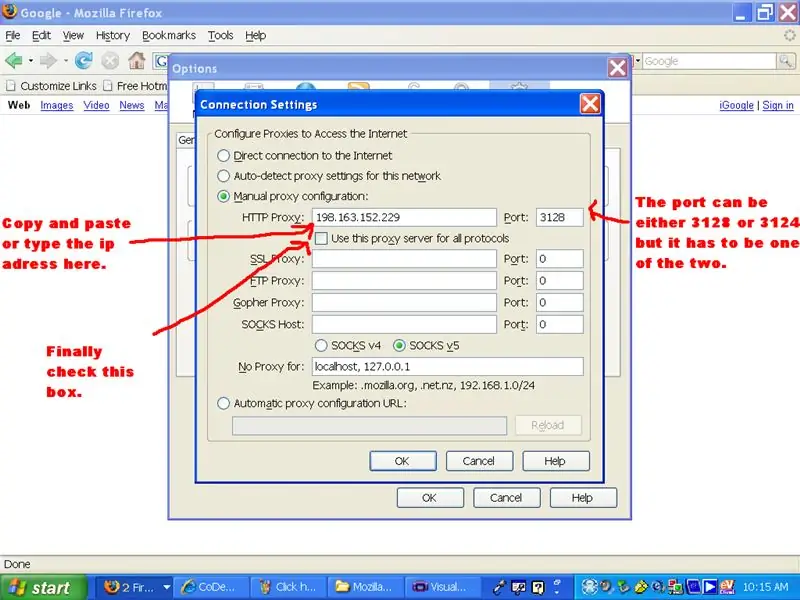Click the FTP Proxy address field
Screen dimensions: 800x600
(404, 281)
